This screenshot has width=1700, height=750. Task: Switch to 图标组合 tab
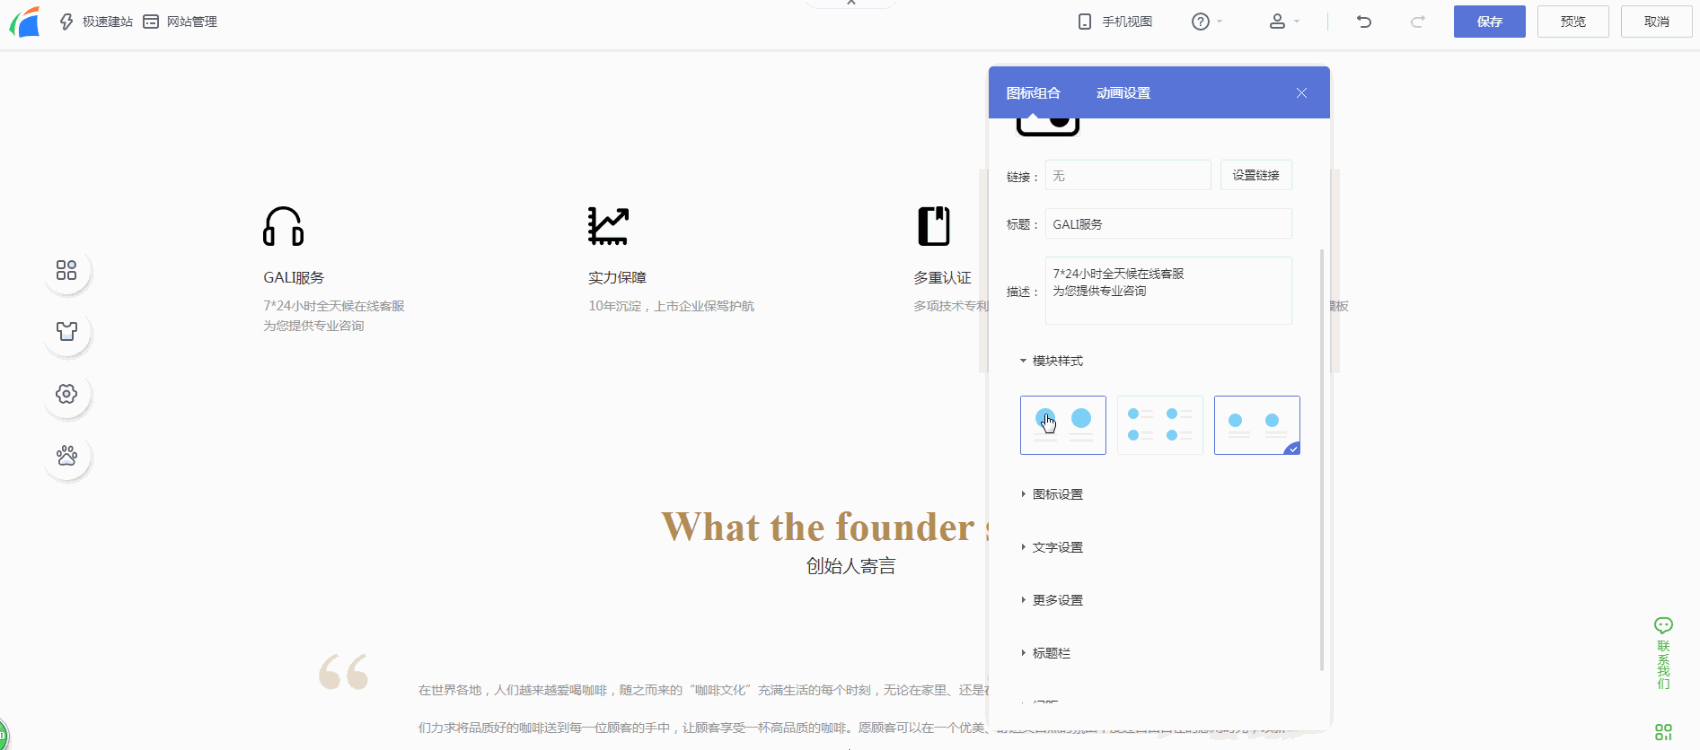[1033, 93]
